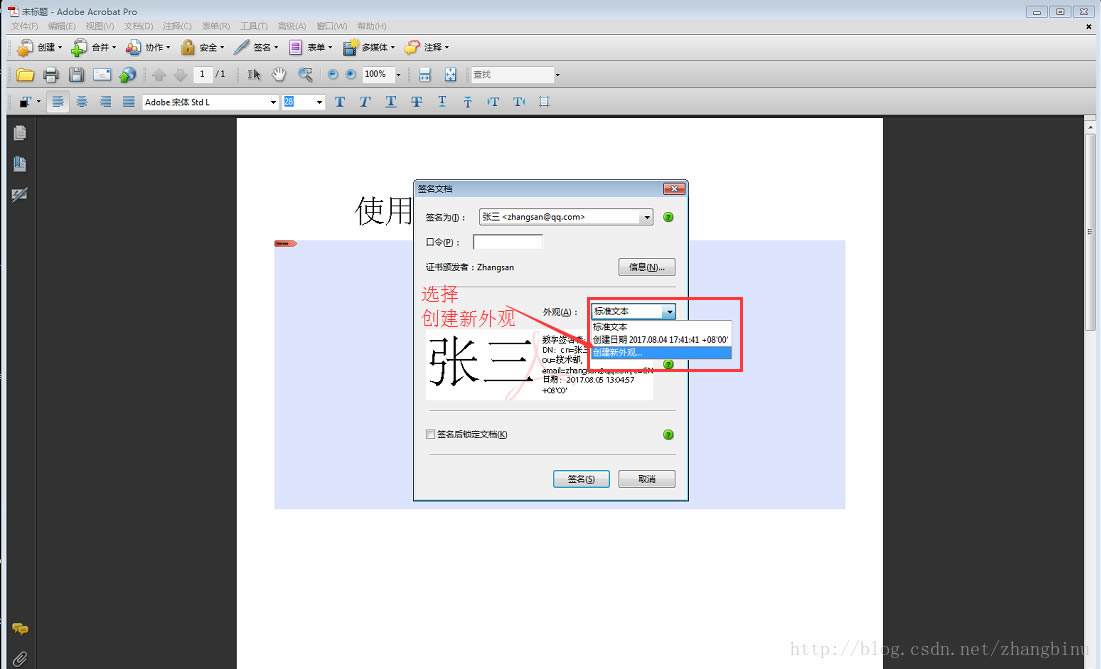Viewport: 1101px width, 669px height.
Task: Open the 注释 toolbar button
Action: (x=427, y=47)
